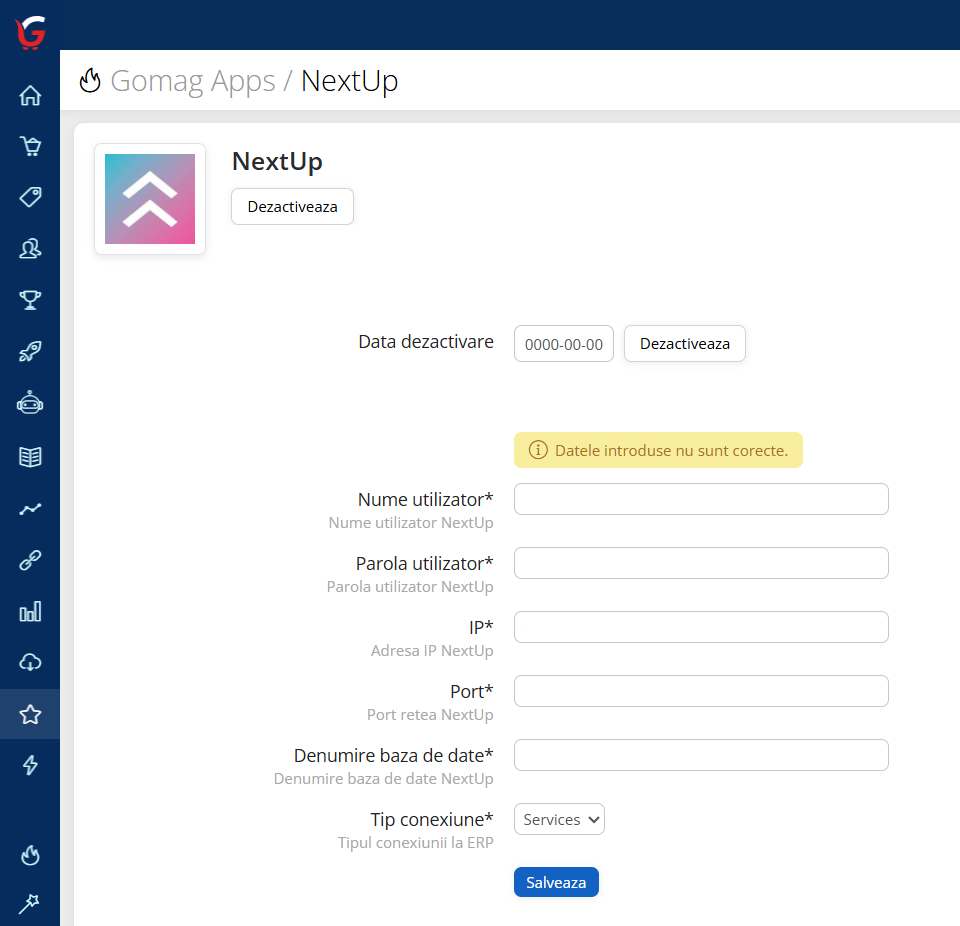Image resolution: width=960 pixels, height=926 pixels.
Task: Click Dezactiveaza next to Data dezactivare
Action: point(684,343)
